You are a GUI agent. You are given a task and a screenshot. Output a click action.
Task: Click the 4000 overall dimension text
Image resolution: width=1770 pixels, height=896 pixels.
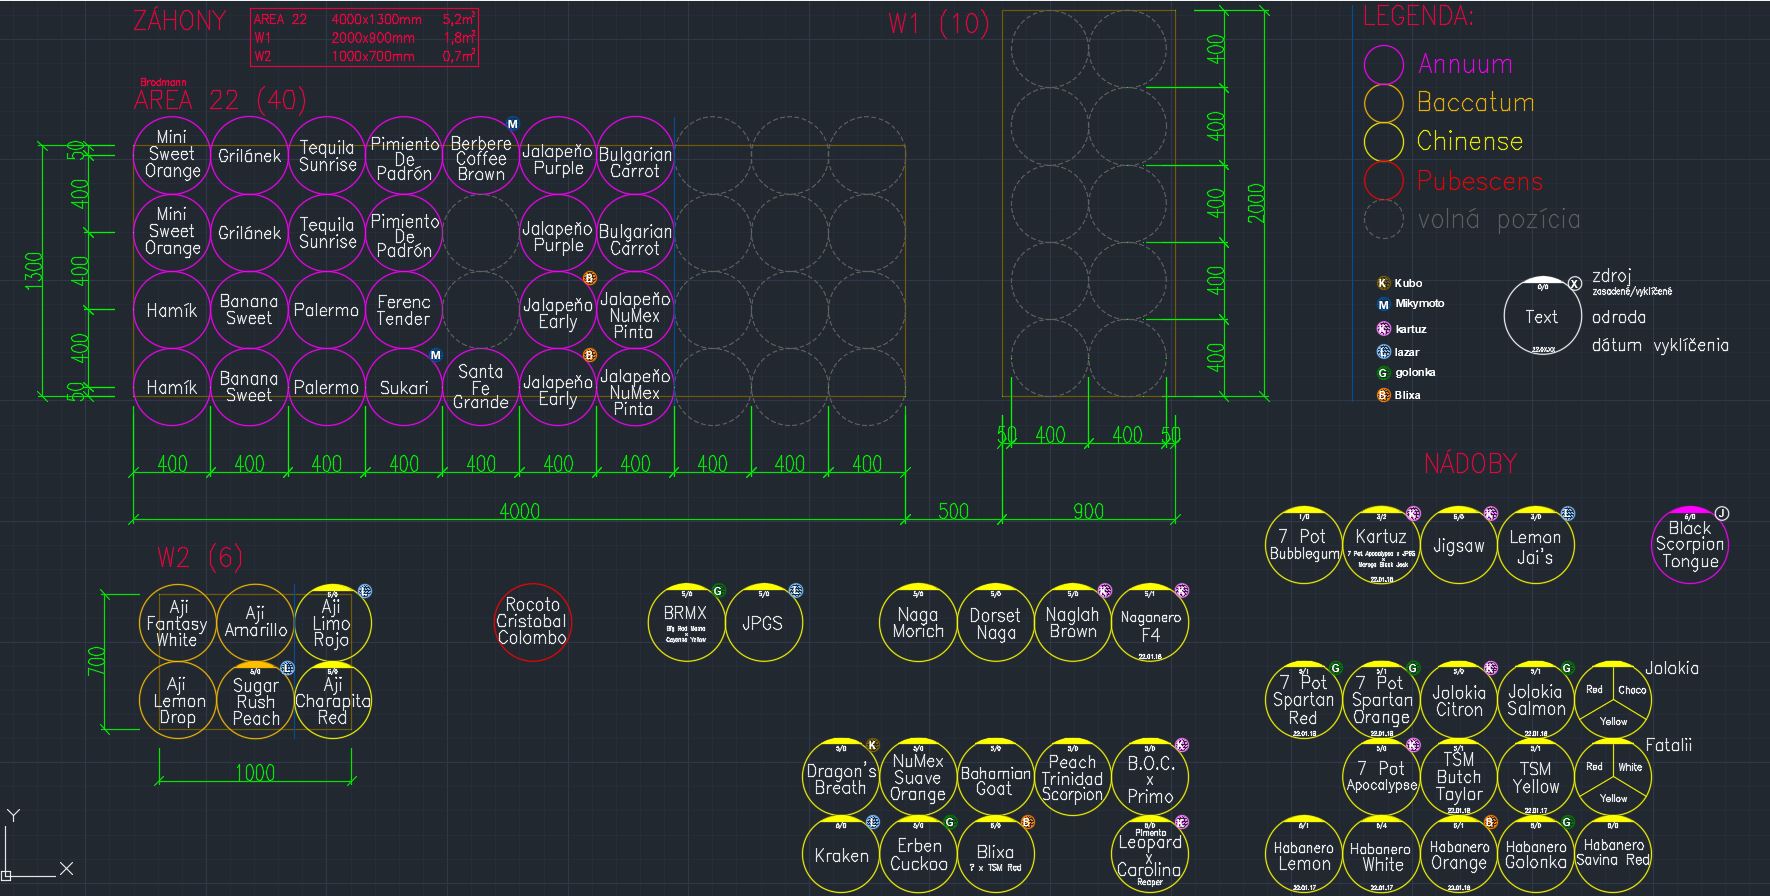[x=519, y=511]
